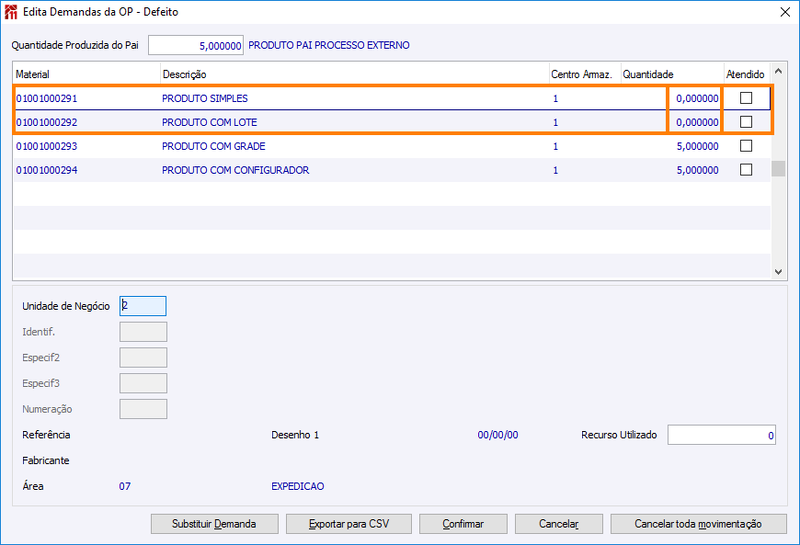Click quantity 5,000000 of PRODUTO COM CONFIGURADOR
Screen dimensions: 800x545
(x=697, y=170)
